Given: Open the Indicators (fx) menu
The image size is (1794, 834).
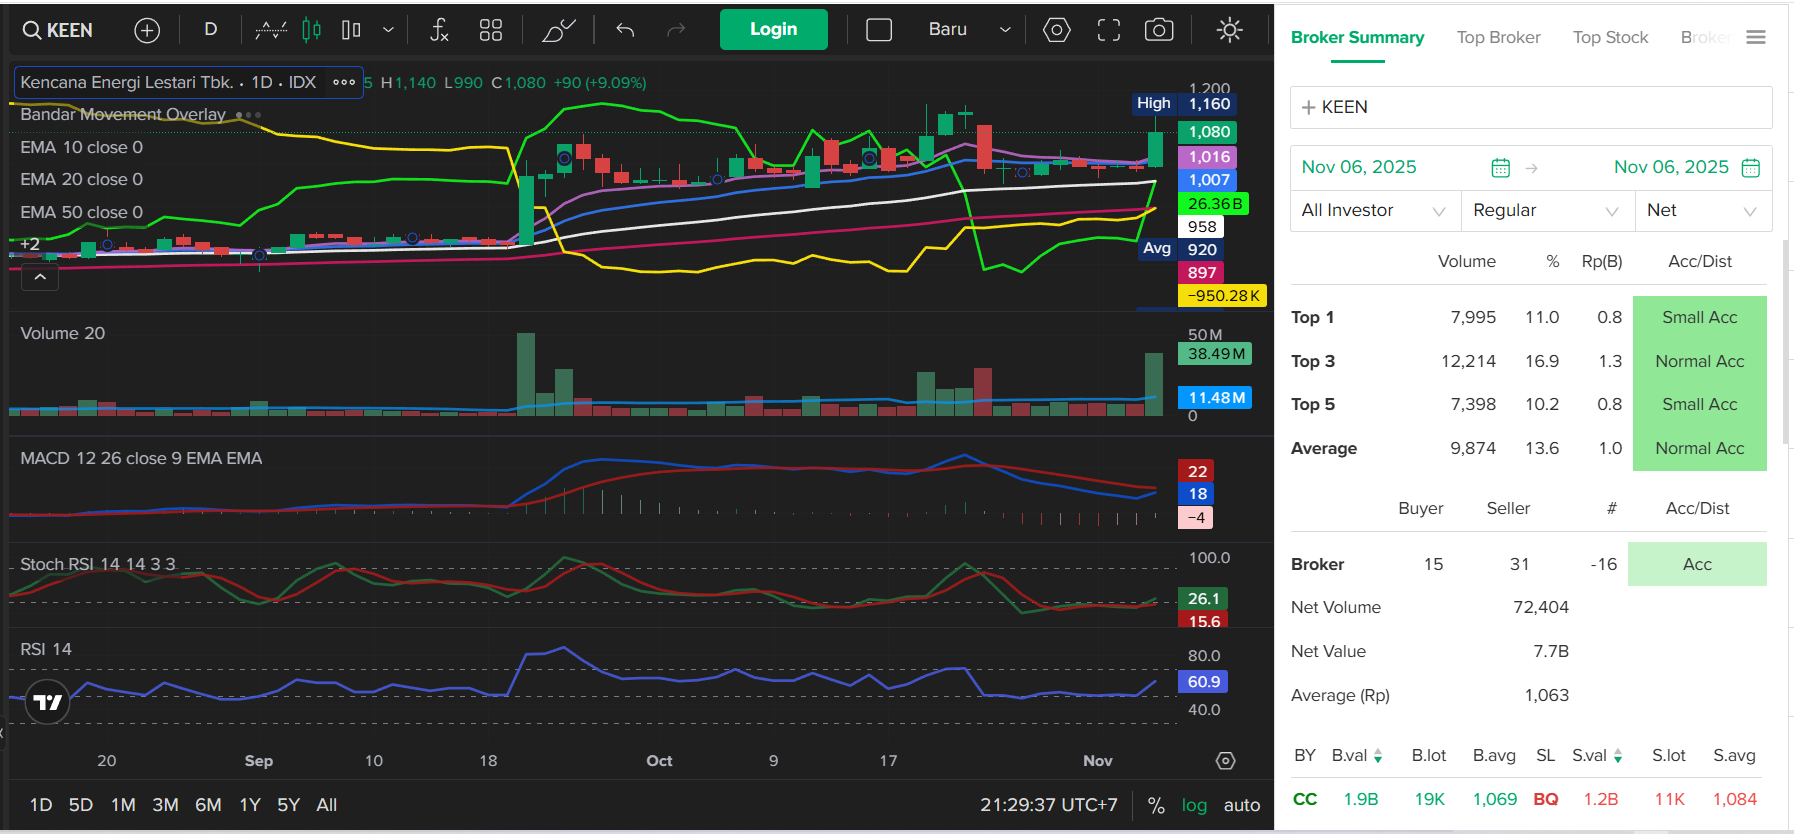Looking at the screenshot, I should [x=439, y=30].
